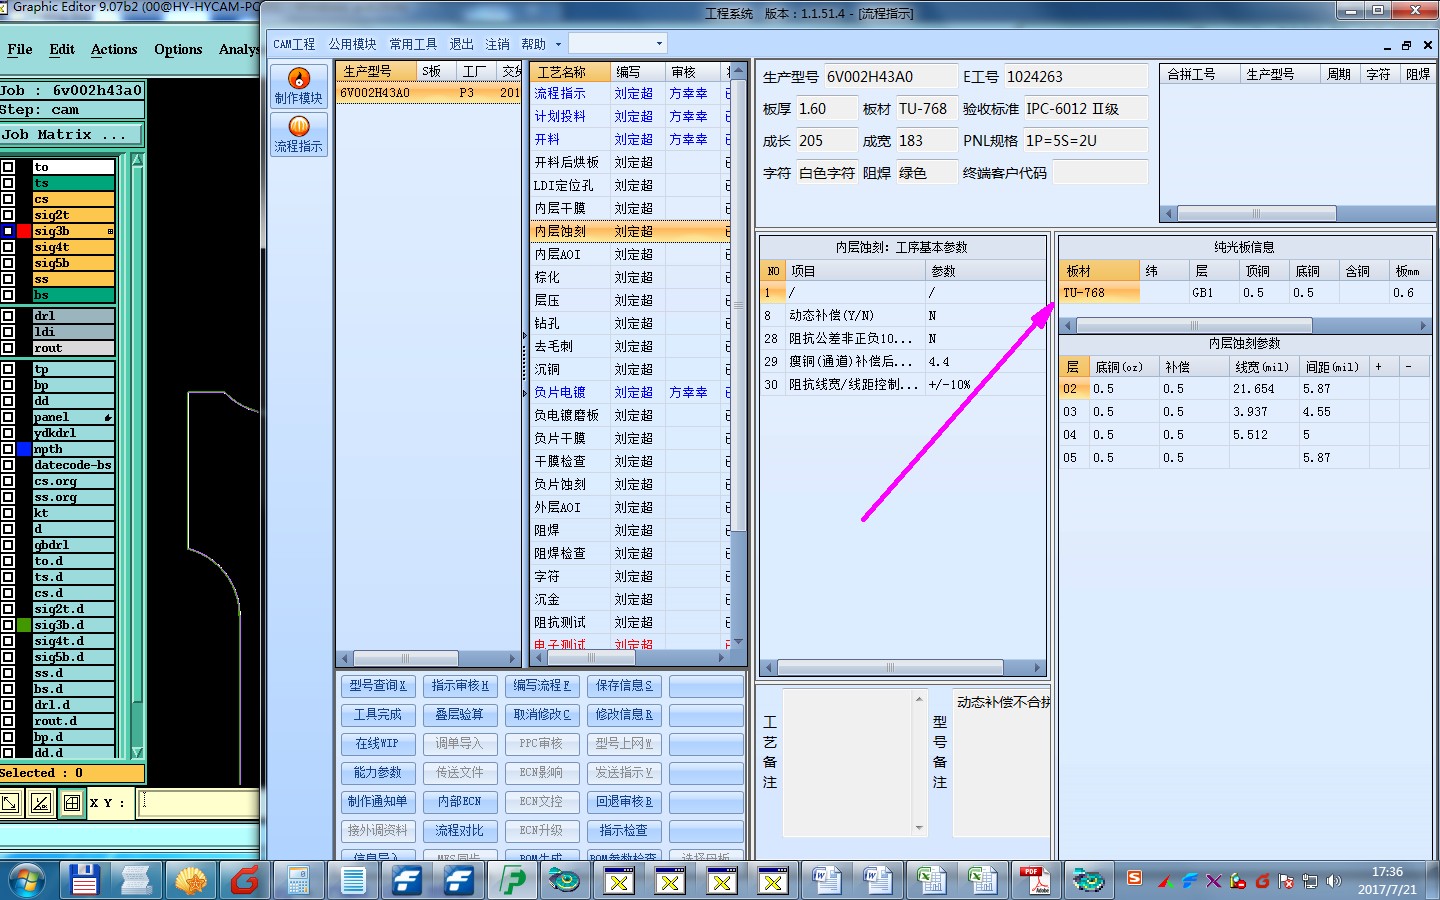Click 保存信息 button
Image resolution: width=1440 pixels, height=900 pixels.
point(624,686)
